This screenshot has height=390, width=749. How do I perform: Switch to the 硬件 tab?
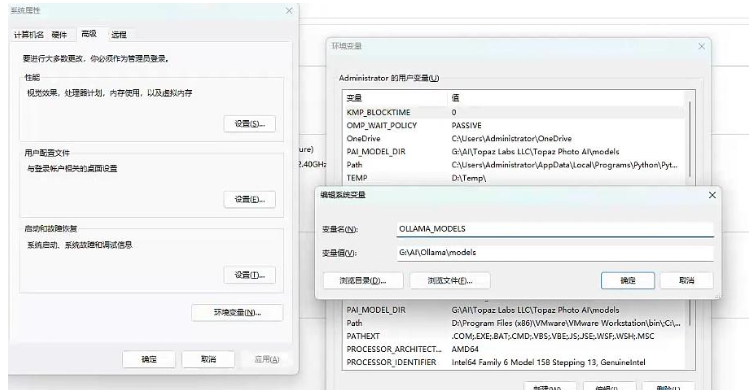click(59, 34)
